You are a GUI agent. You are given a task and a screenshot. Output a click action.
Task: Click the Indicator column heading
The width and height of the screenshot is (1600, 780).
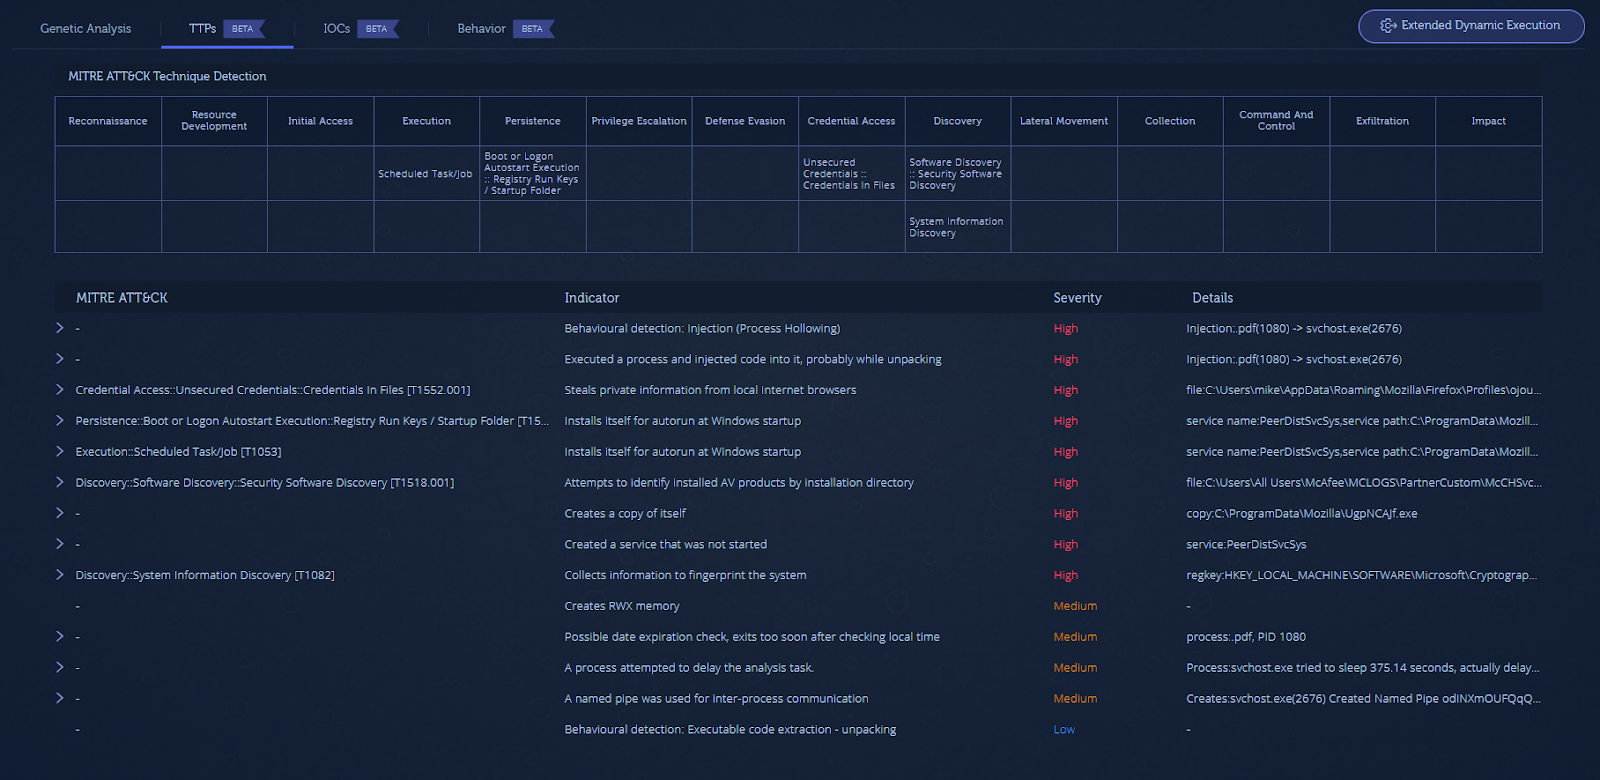[591, 298]
